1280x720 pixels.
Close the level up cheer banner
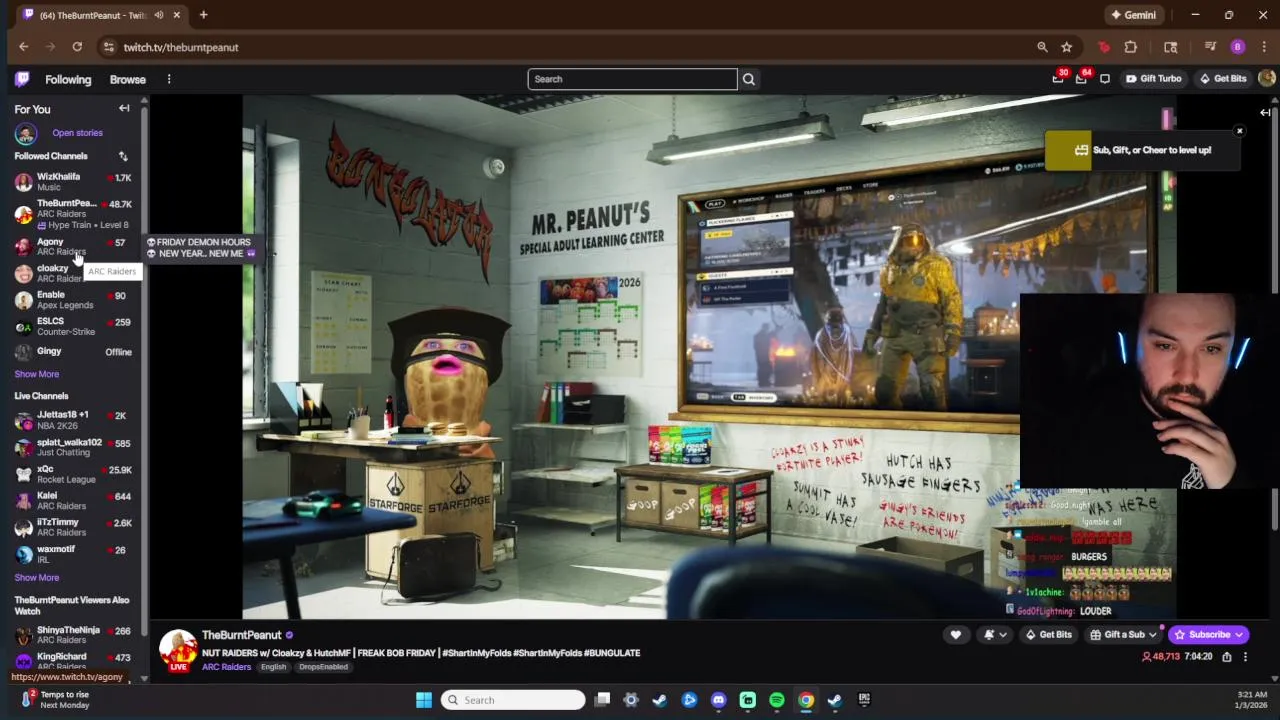pos(1239,131)
